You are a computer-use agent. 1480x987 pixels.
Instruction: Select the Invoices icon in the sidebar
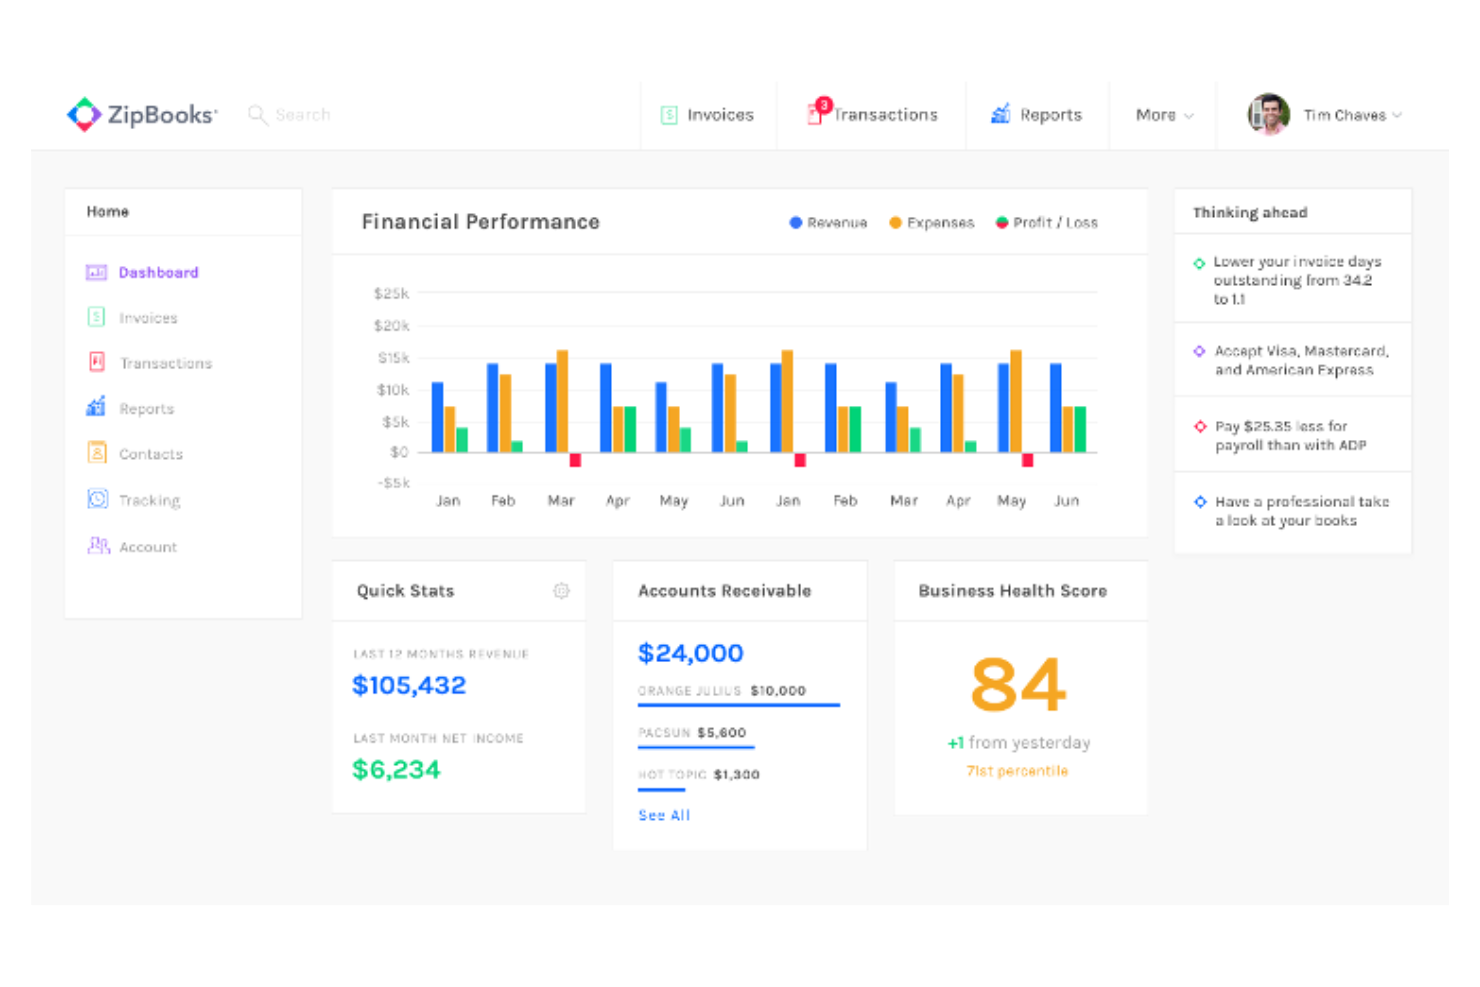(97, 317)
